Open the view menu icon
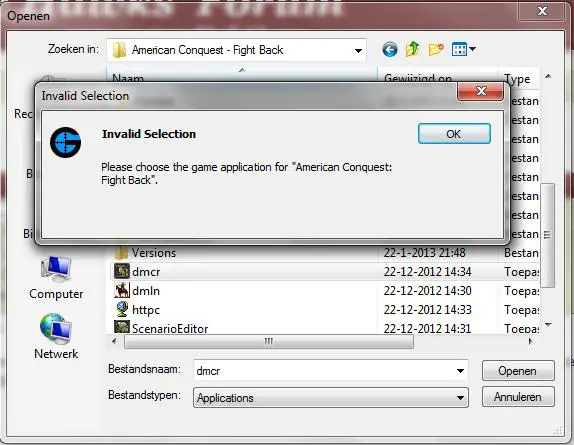Screen dimensions: 574x445 463,49
